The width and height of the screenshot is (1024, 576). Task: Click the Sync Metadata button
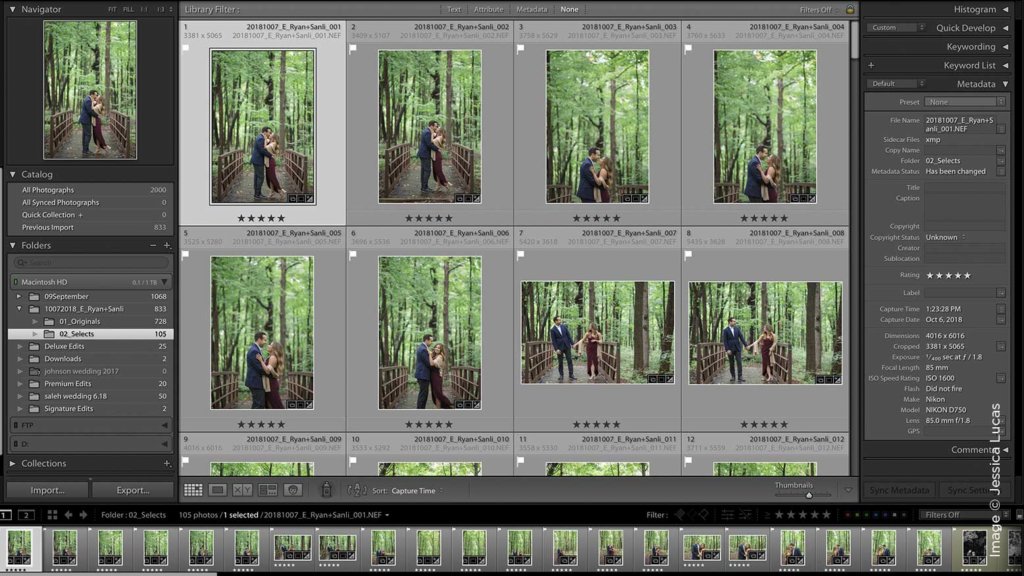point(899,490)
